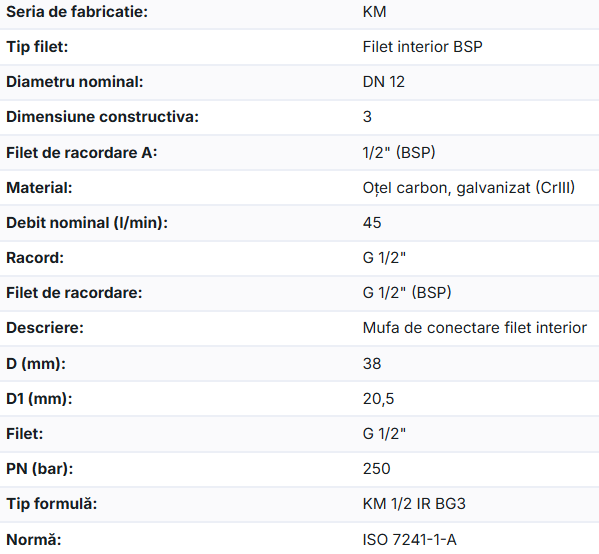
Task: Select the nominal flow value 45
Action: tap(372, 223)
